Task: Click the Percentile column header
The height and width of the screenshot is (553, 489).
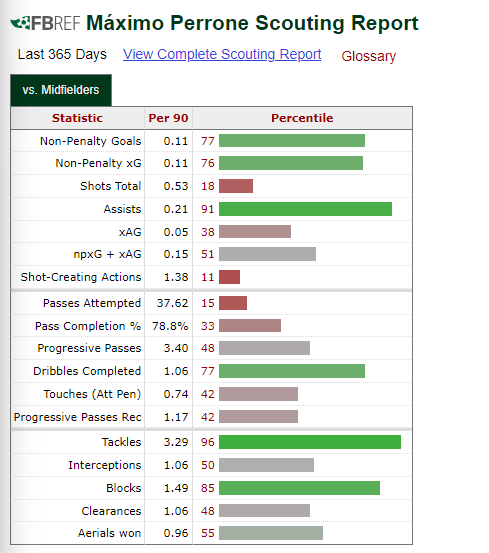Action: click(302, 118)
